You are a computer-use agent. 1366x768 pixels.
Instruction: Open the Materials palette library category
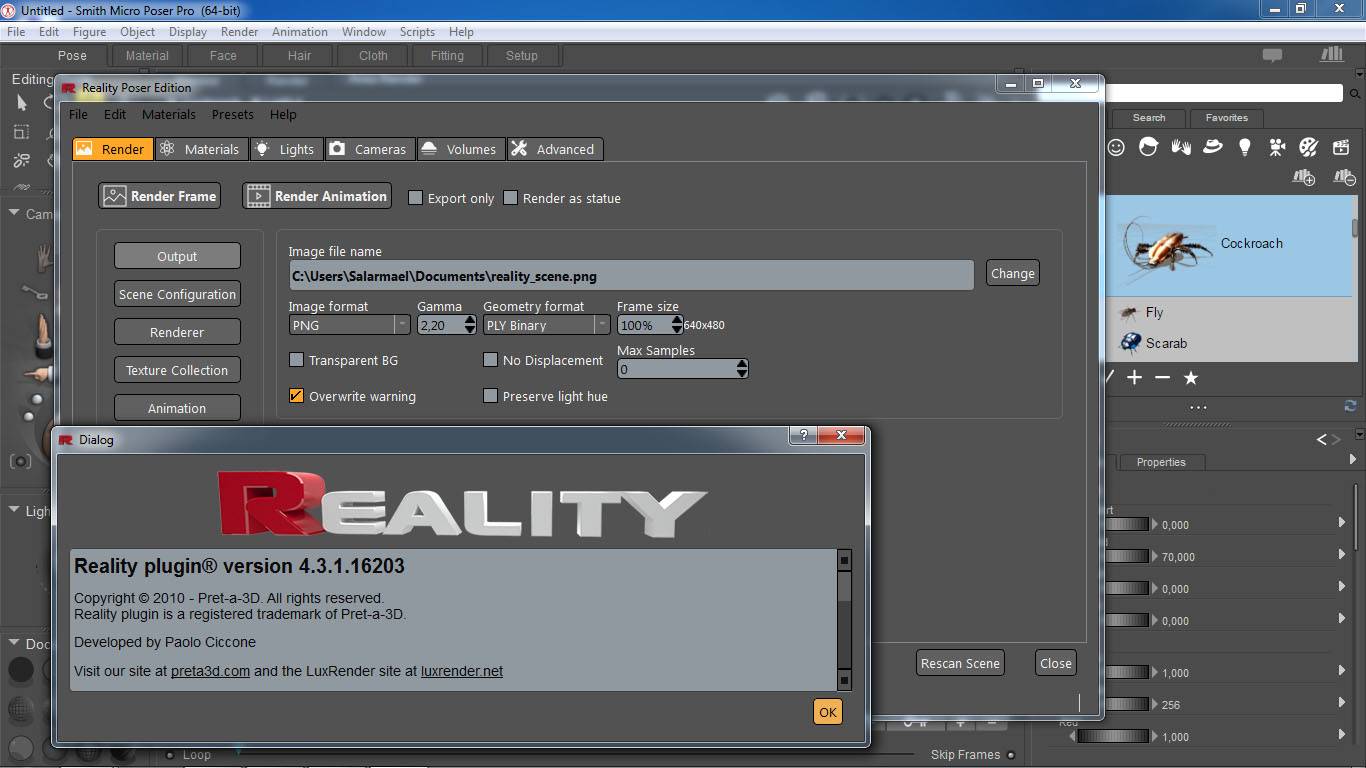pos(1308,147)
